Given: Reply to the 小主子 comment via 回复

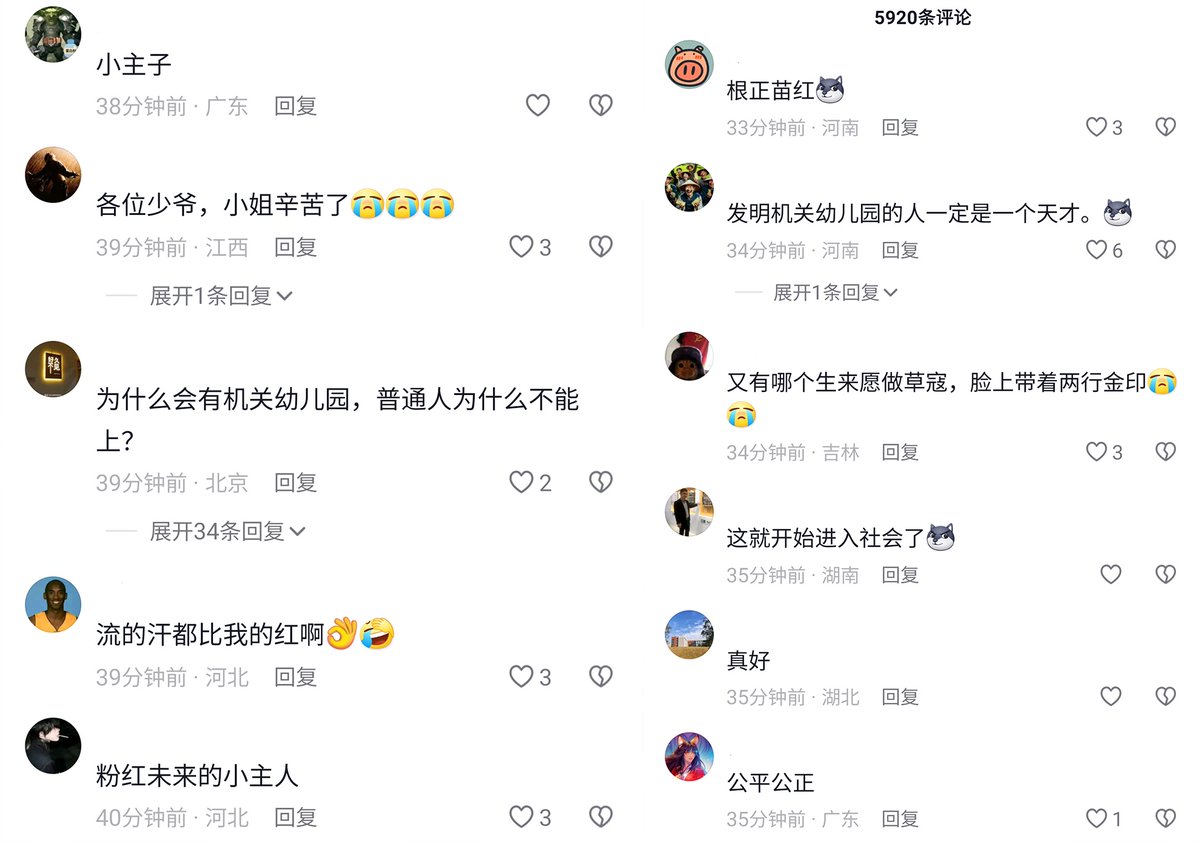Looking at the screenshot, I should pyautogui.click(x=295, y=105).
